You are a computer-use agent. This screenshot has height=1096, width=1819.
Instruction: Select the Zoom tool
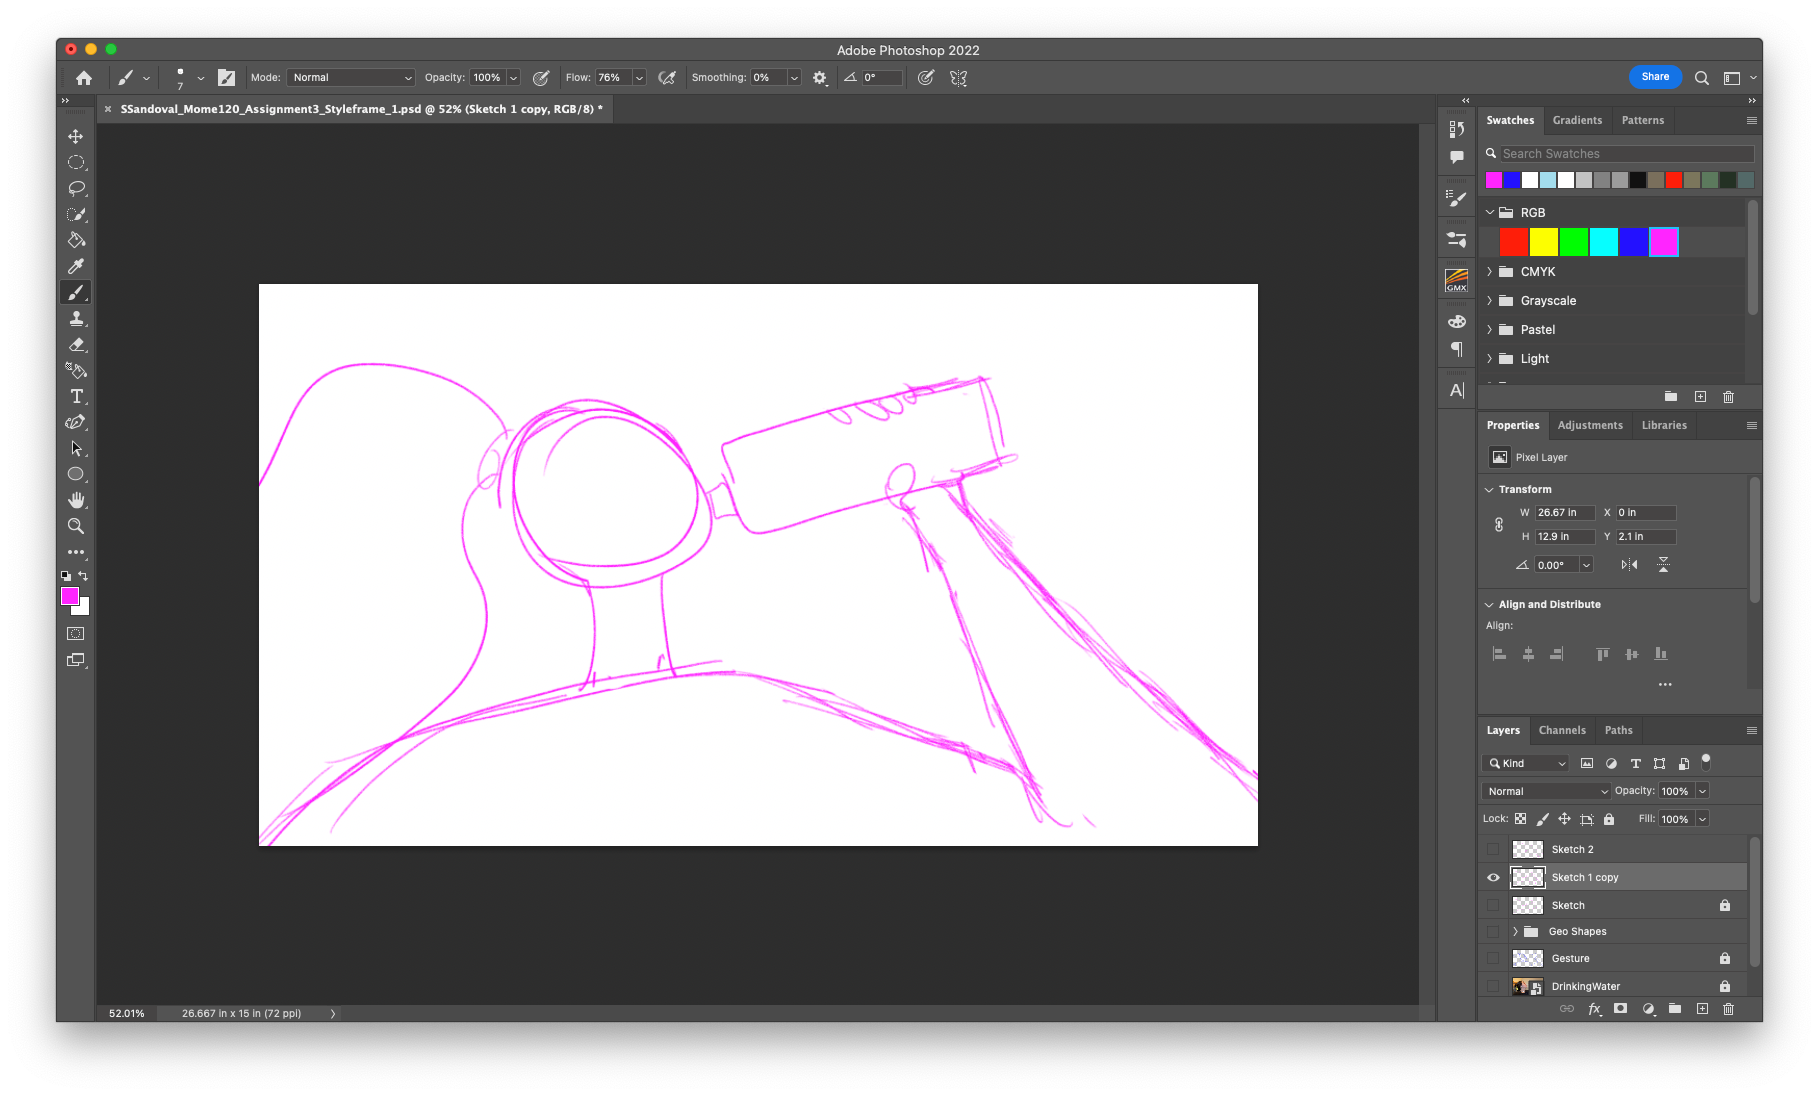[76, 526]
